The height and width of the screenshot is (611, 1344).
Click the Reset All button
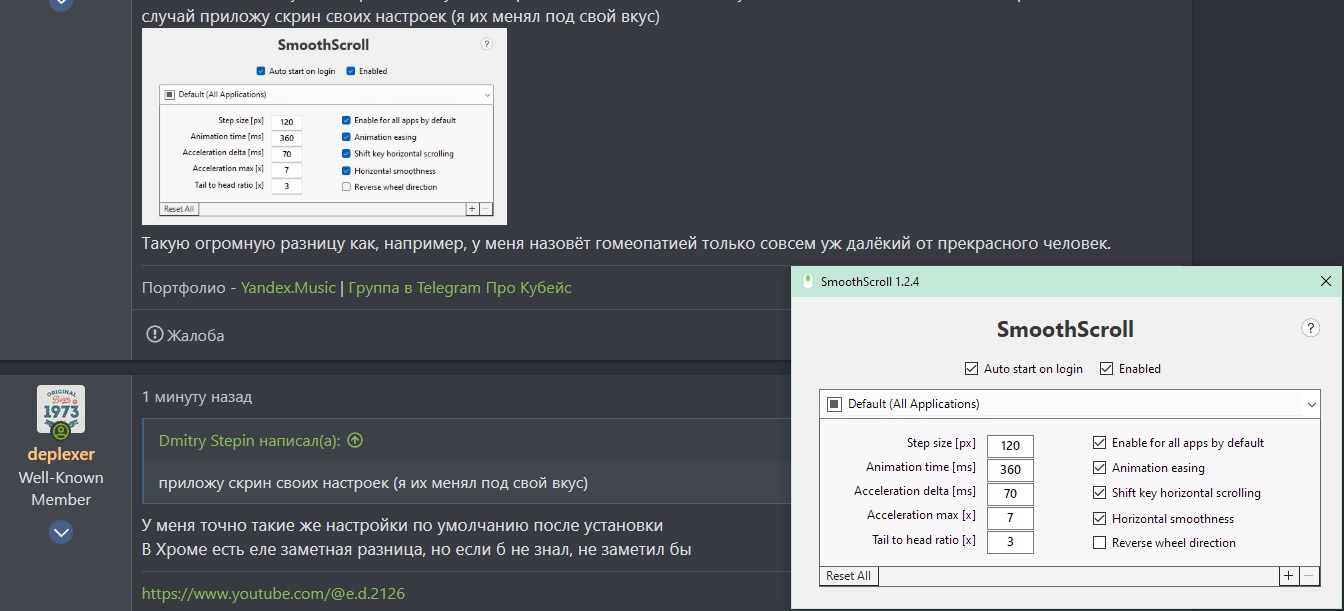click(848, 576)
